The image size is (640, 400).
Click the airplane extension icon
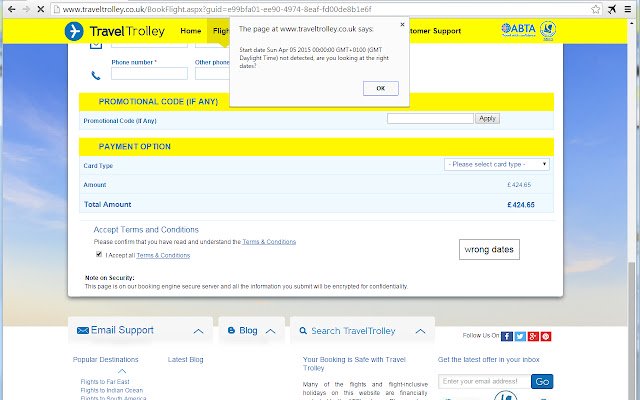[612, 9]
